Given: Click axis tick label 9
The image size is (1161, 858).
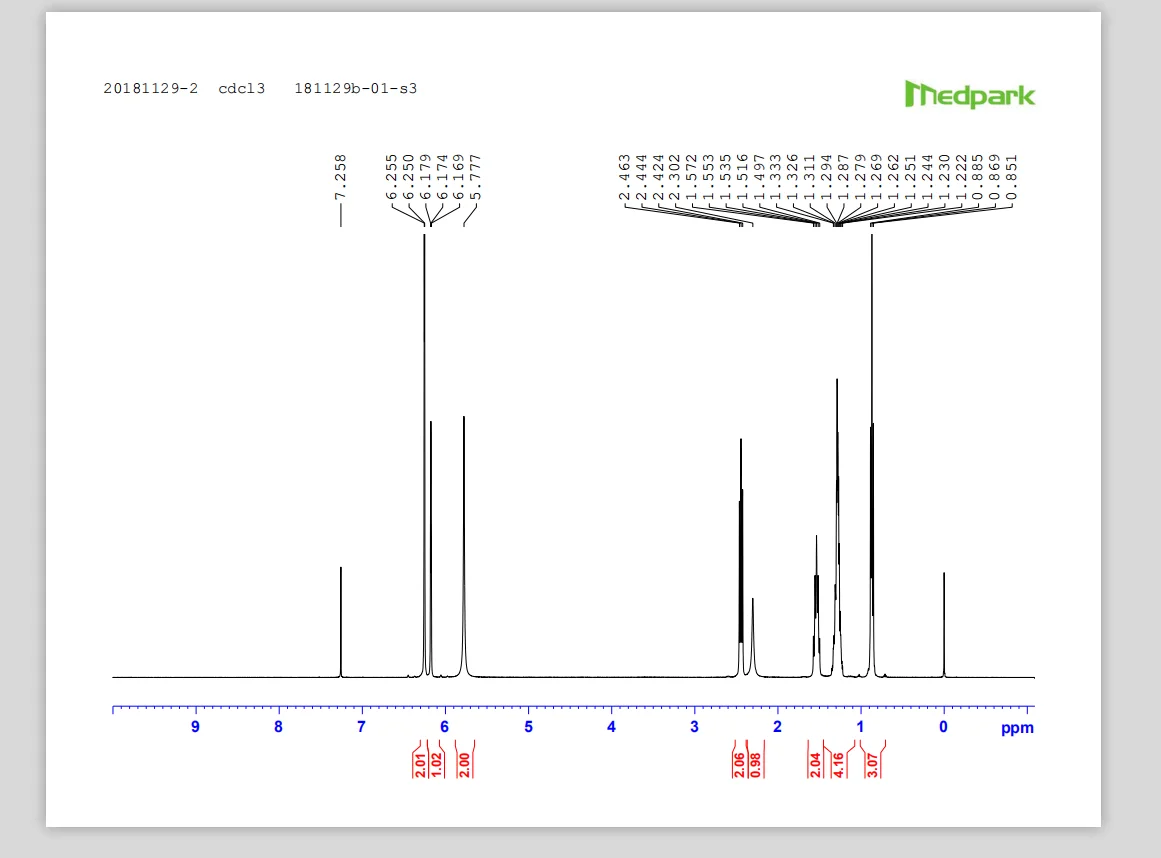Looking at the screenshot, I should [195, 727].
